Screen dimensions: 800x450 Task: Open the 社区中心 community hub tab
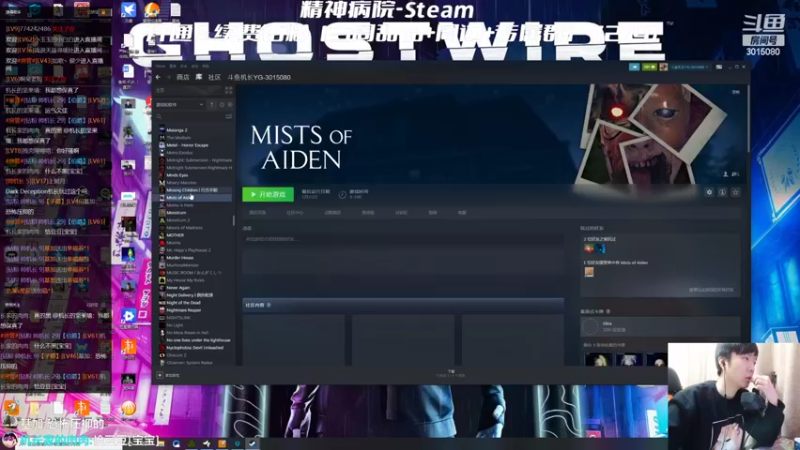click(x=295, y=213)
